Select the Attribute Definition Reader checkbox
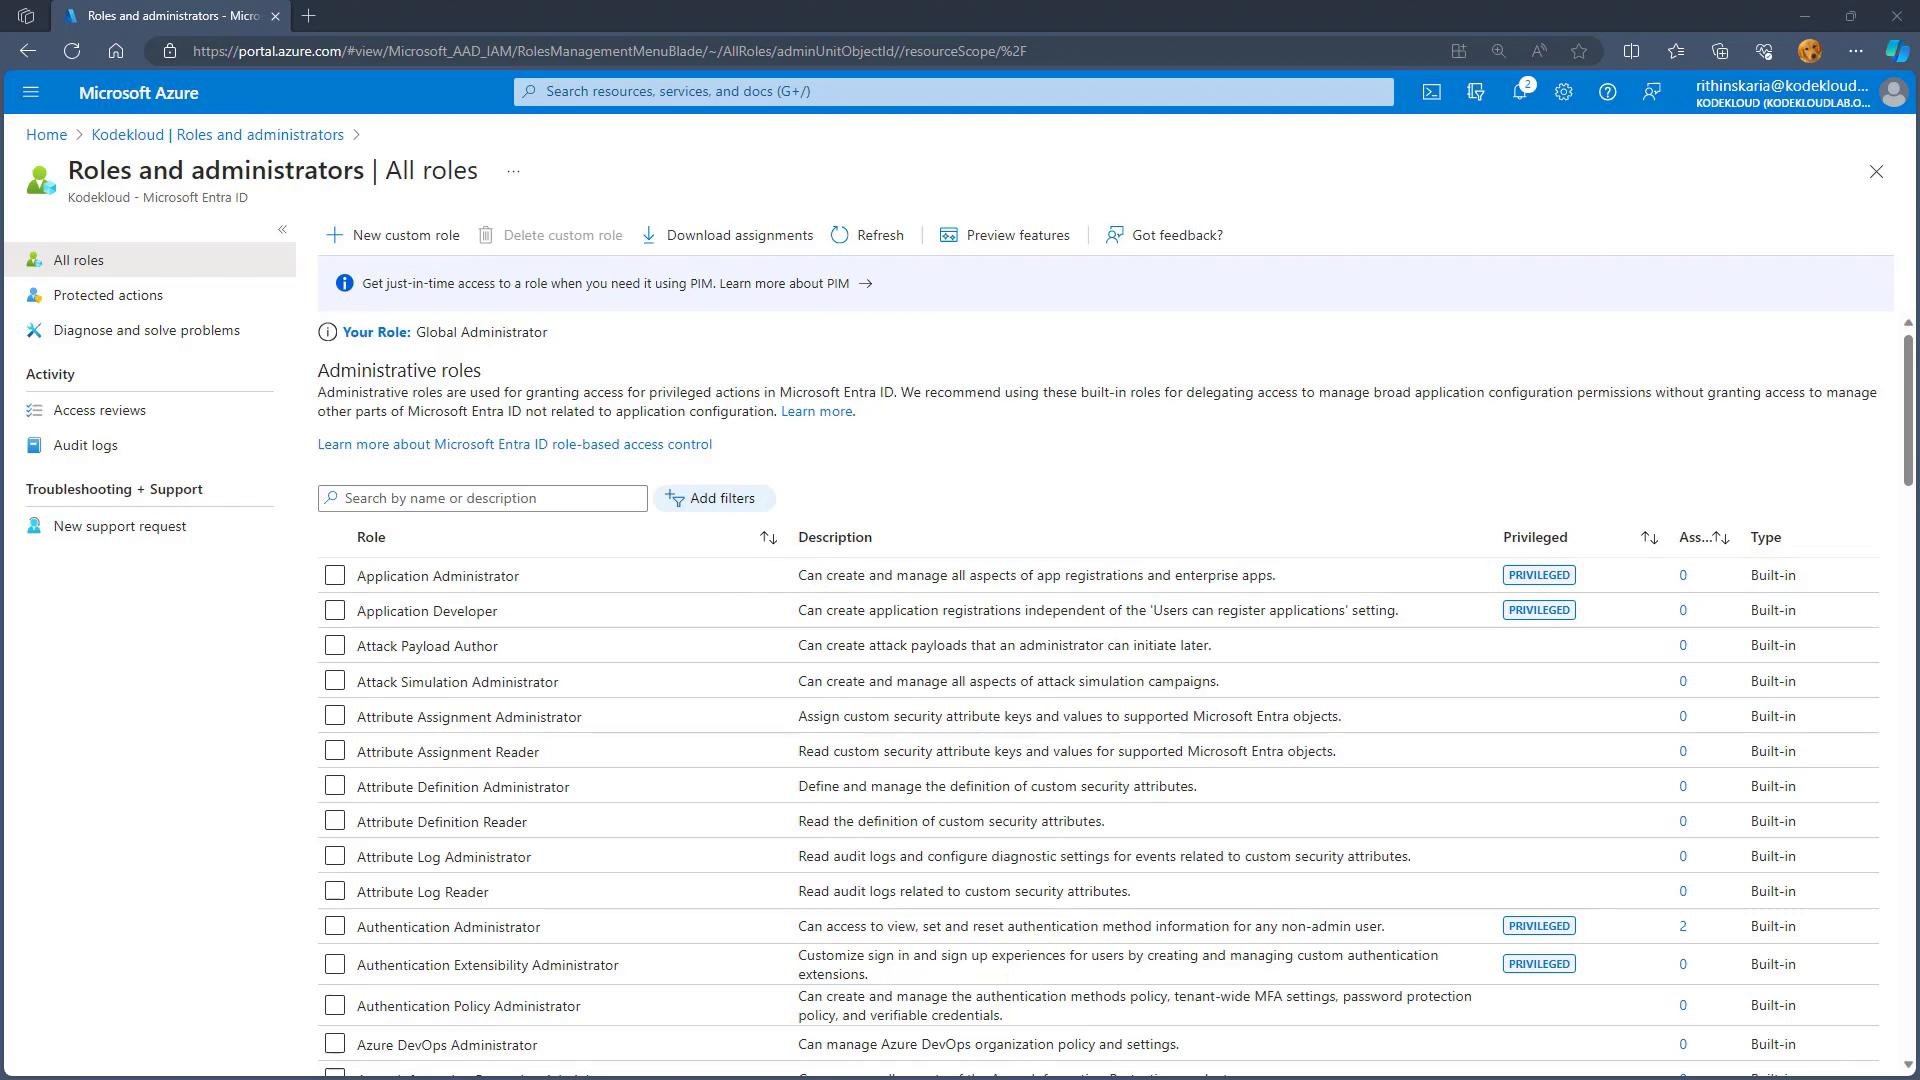The height and width of the screenshot is (1080, 1920). 335,821
